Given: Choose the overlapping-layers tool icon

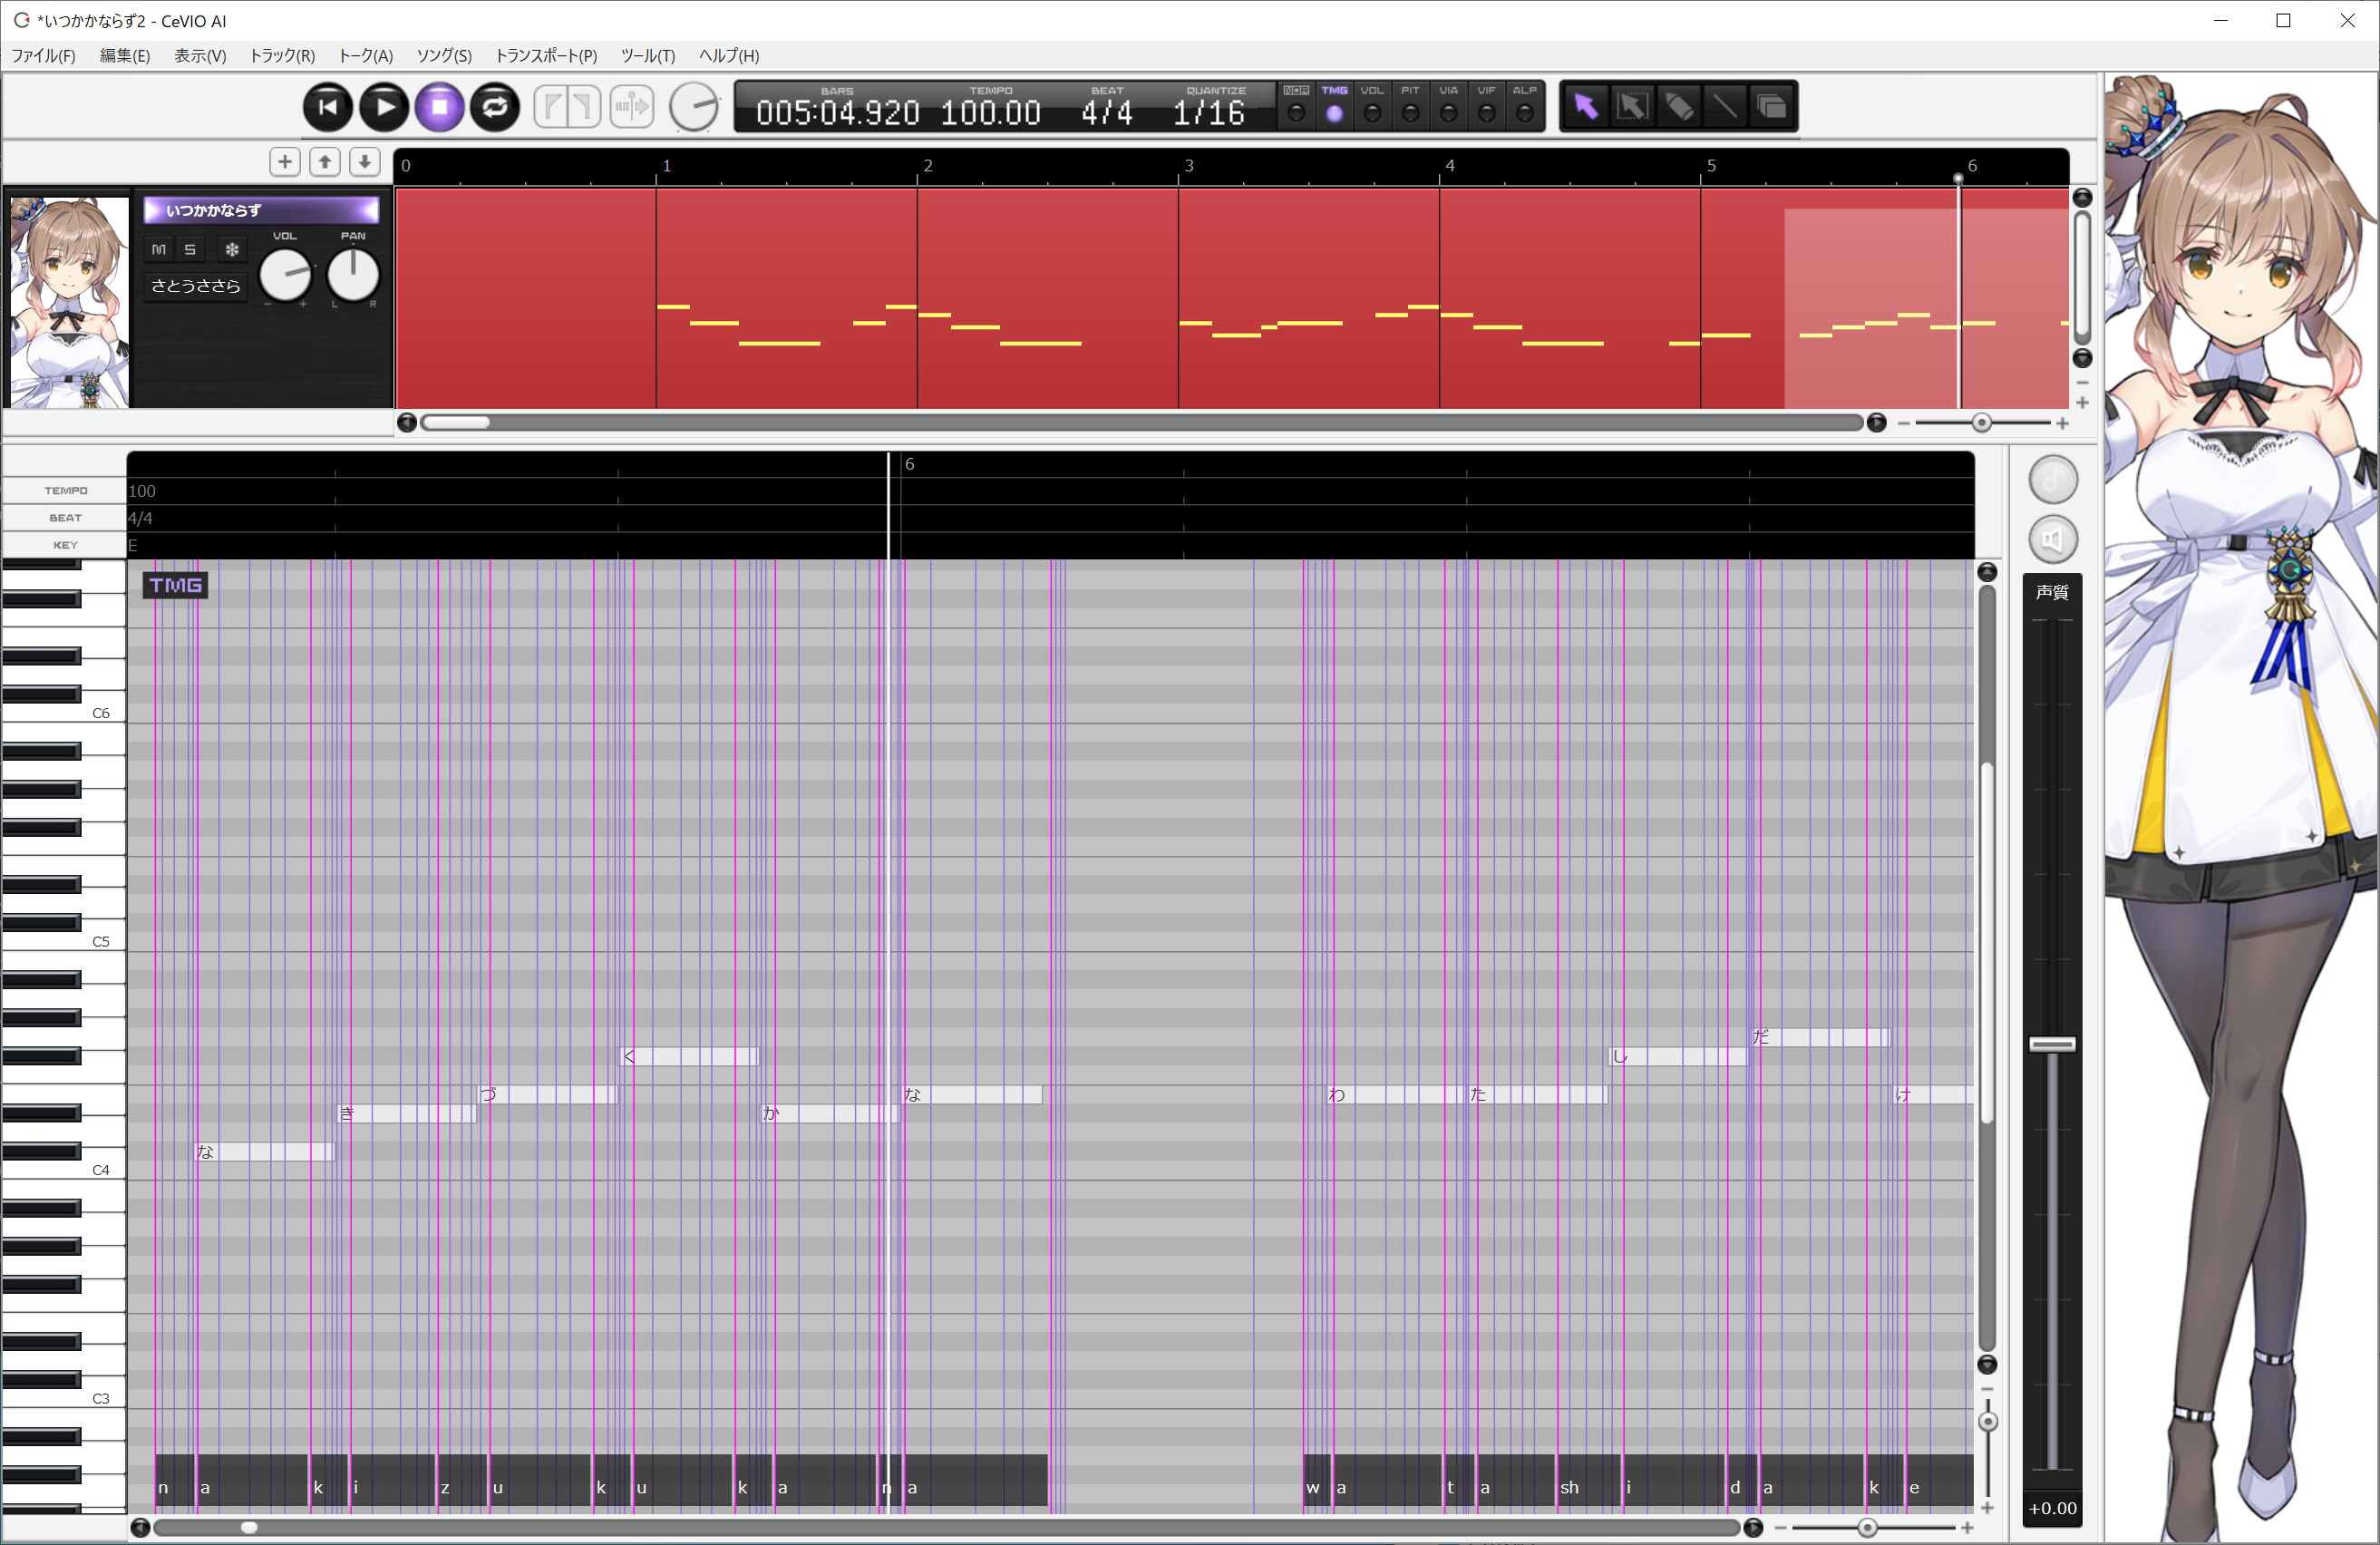Looking at the screenshot, I should (x=1772, y=106).
